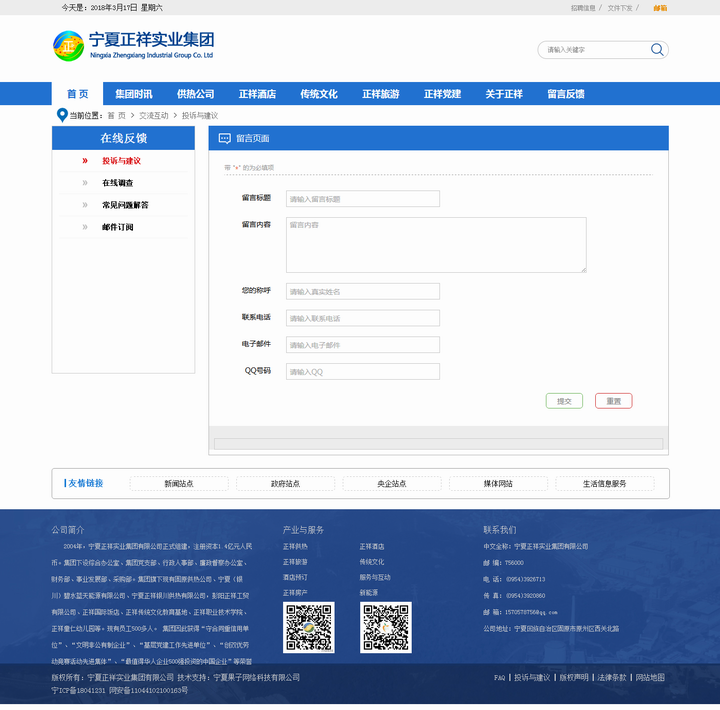Screen dimensions: 720x710
Task: Open the 首页 navigation tab
Action: (77, 94)
